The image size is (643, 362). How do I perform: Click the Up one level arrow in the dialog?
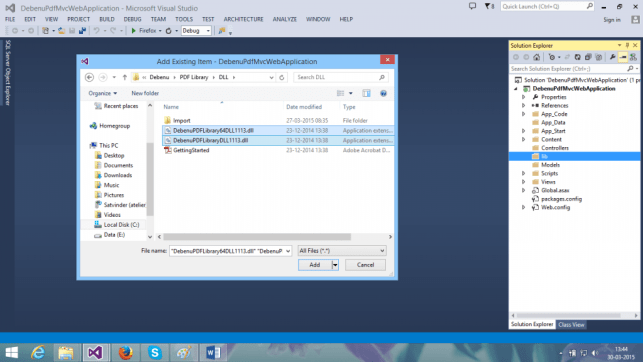click(125, 77)
